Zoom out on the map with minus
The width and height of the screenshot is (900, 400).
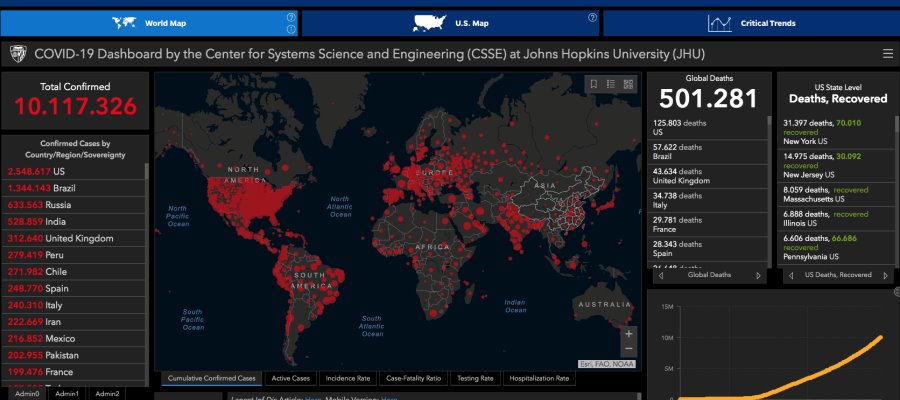tap(628, 348)
